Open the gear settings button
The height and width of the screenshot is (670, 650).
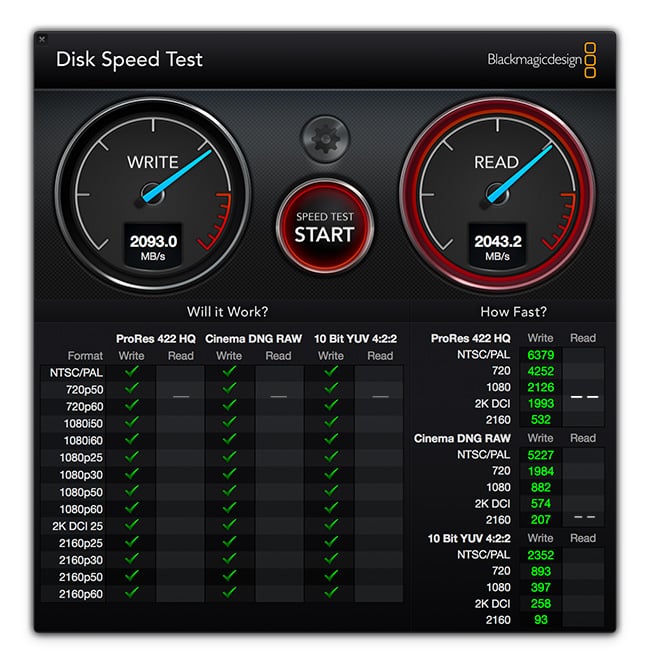click(x=325, y=138)
